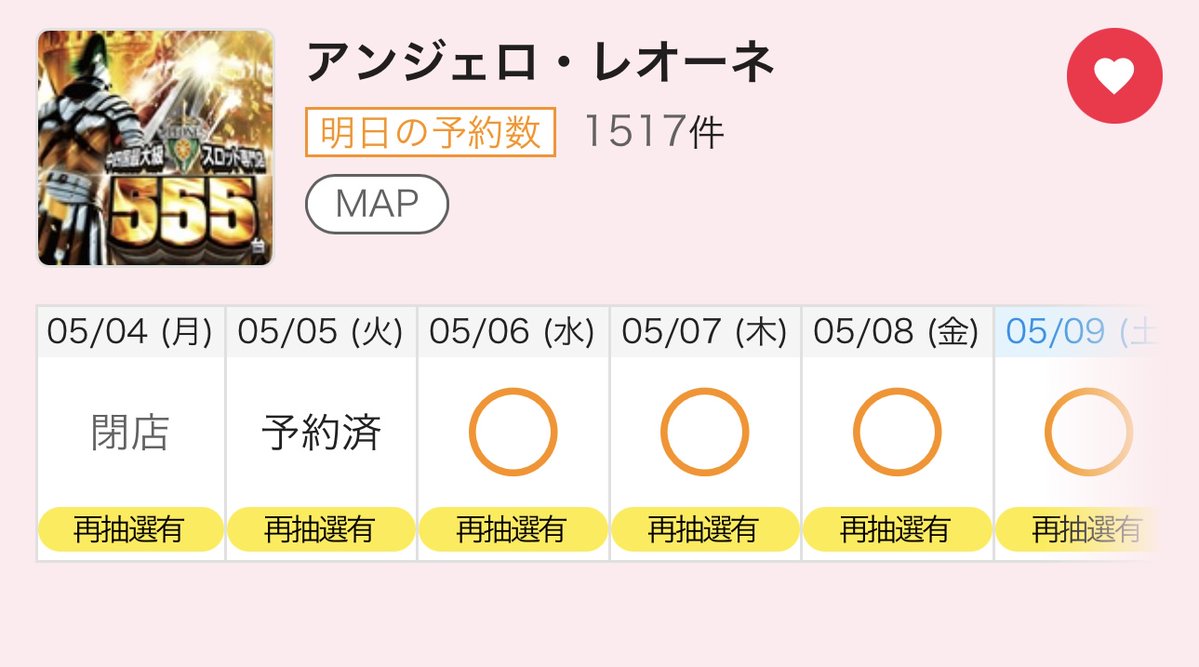Screen dimensions: 1199x667
Task: Select the 05/09 availability circle
Action: pos(1088,432)
